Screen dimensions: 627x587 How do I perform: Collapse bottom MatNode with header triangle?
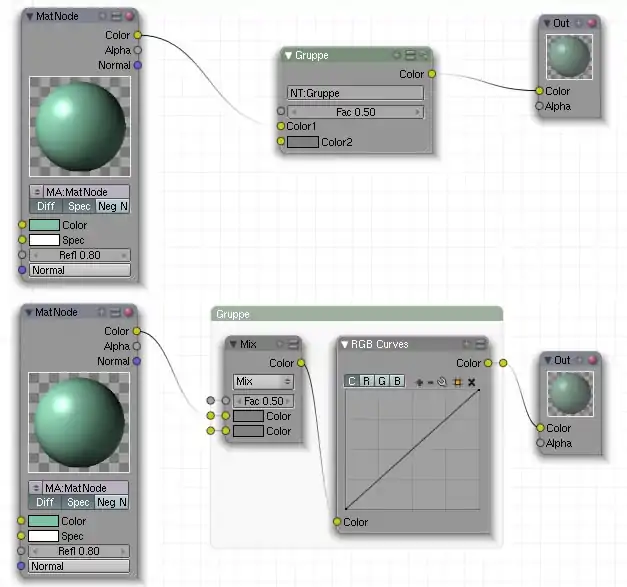coord(29,312)
